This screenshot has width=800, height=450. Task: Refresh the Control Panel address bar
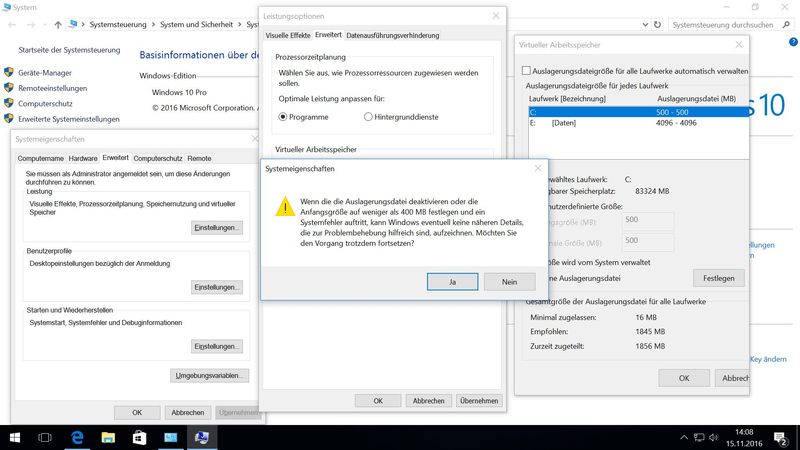point(658,24)
